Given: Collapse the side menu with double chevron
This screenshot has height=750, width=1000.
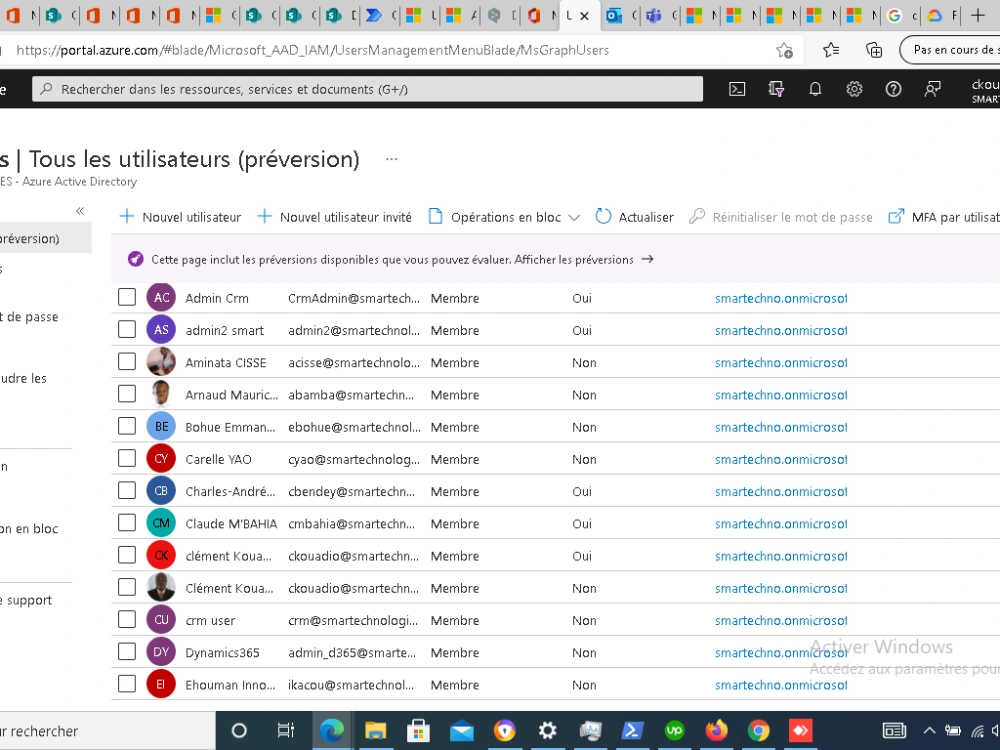Looking at the screenshot, I should (x=80, y=210).
